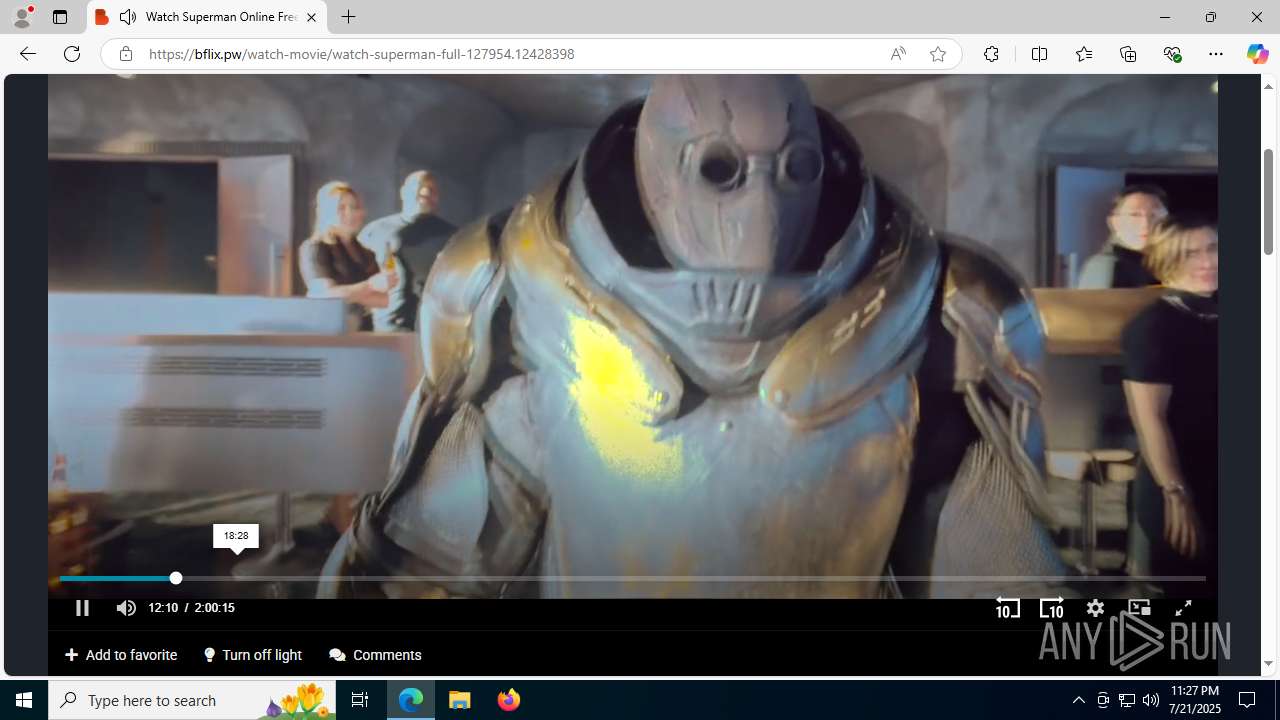Skip forward 10 seconds
The width and height of the screenshot is (1280, 720).
click(x=1051, y=608)
